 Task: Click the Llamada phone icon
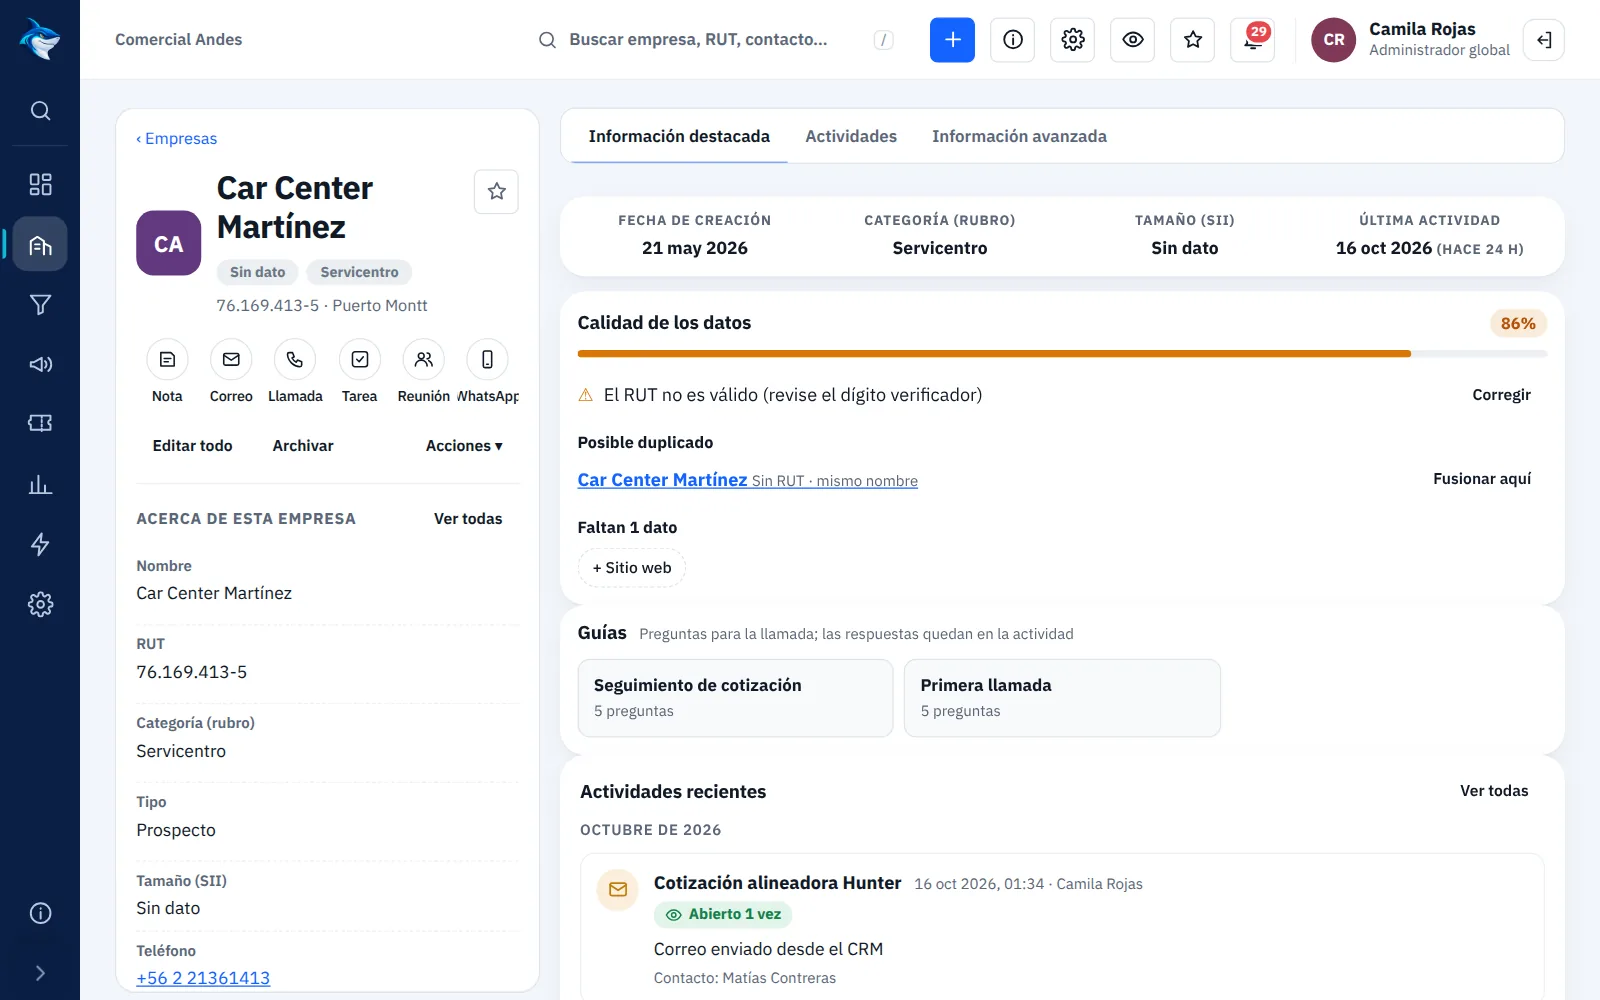tap(295, 360)
